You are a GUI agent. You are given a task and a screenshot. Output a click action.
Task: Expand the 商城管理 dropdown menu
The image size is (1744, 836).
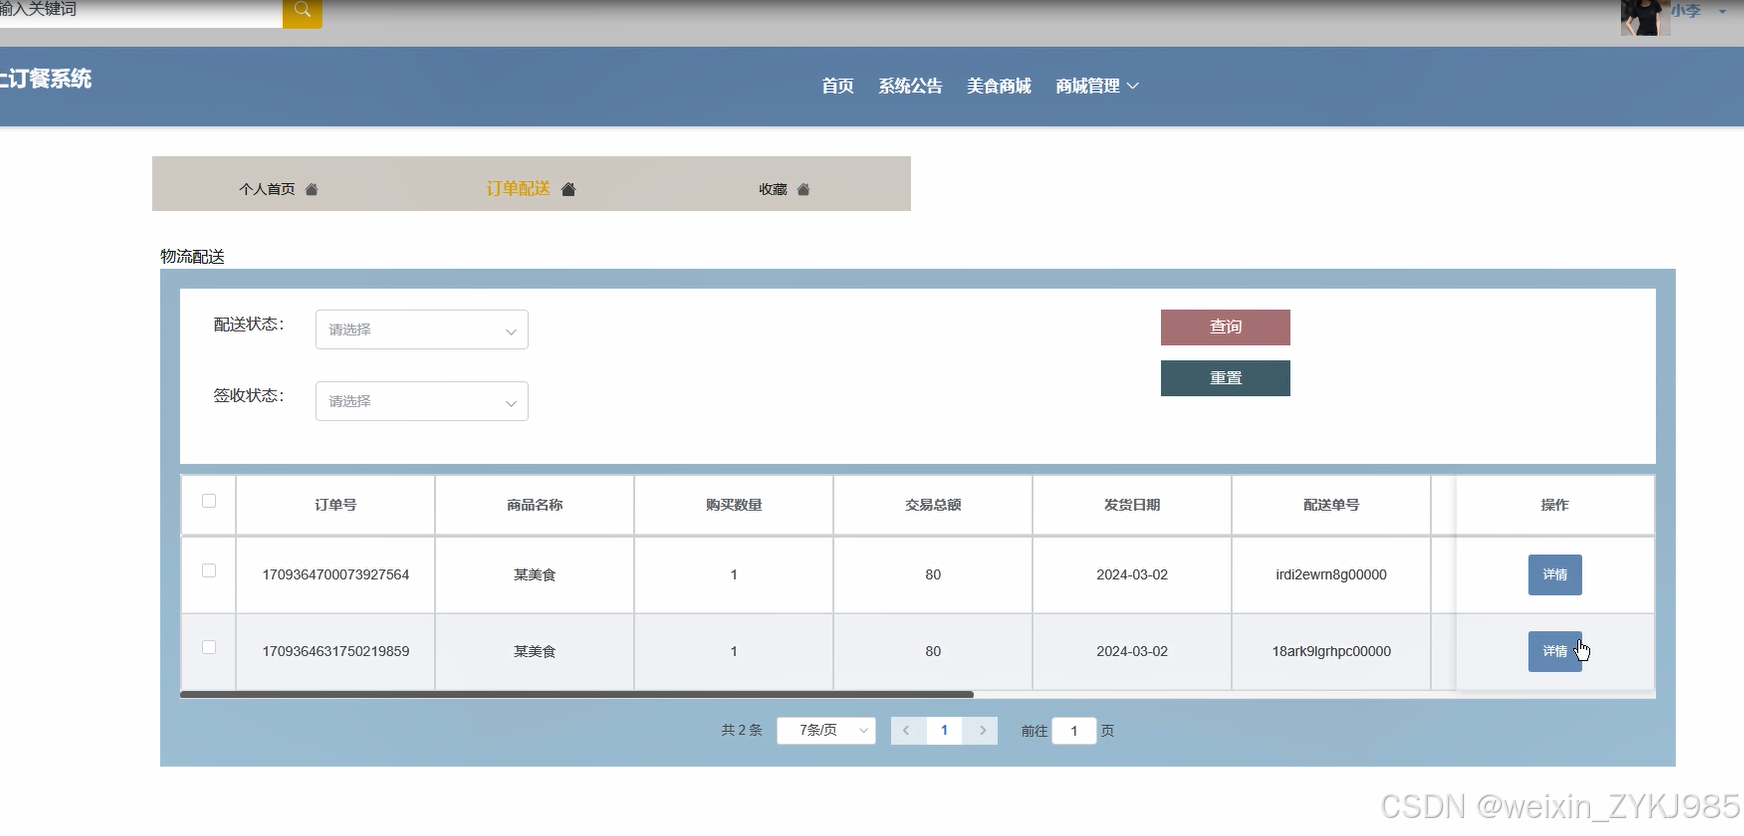pos(1097,86)
